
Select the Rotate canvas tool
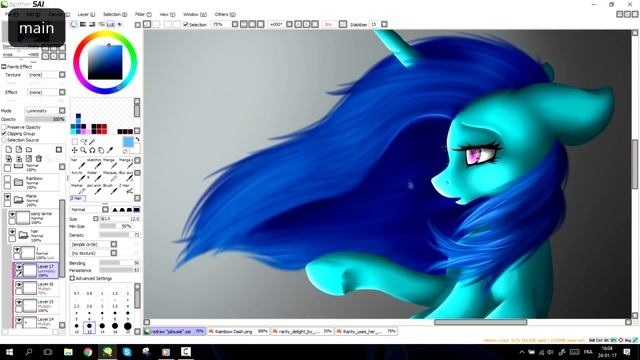pyautogui.click(x=92, y=150)
